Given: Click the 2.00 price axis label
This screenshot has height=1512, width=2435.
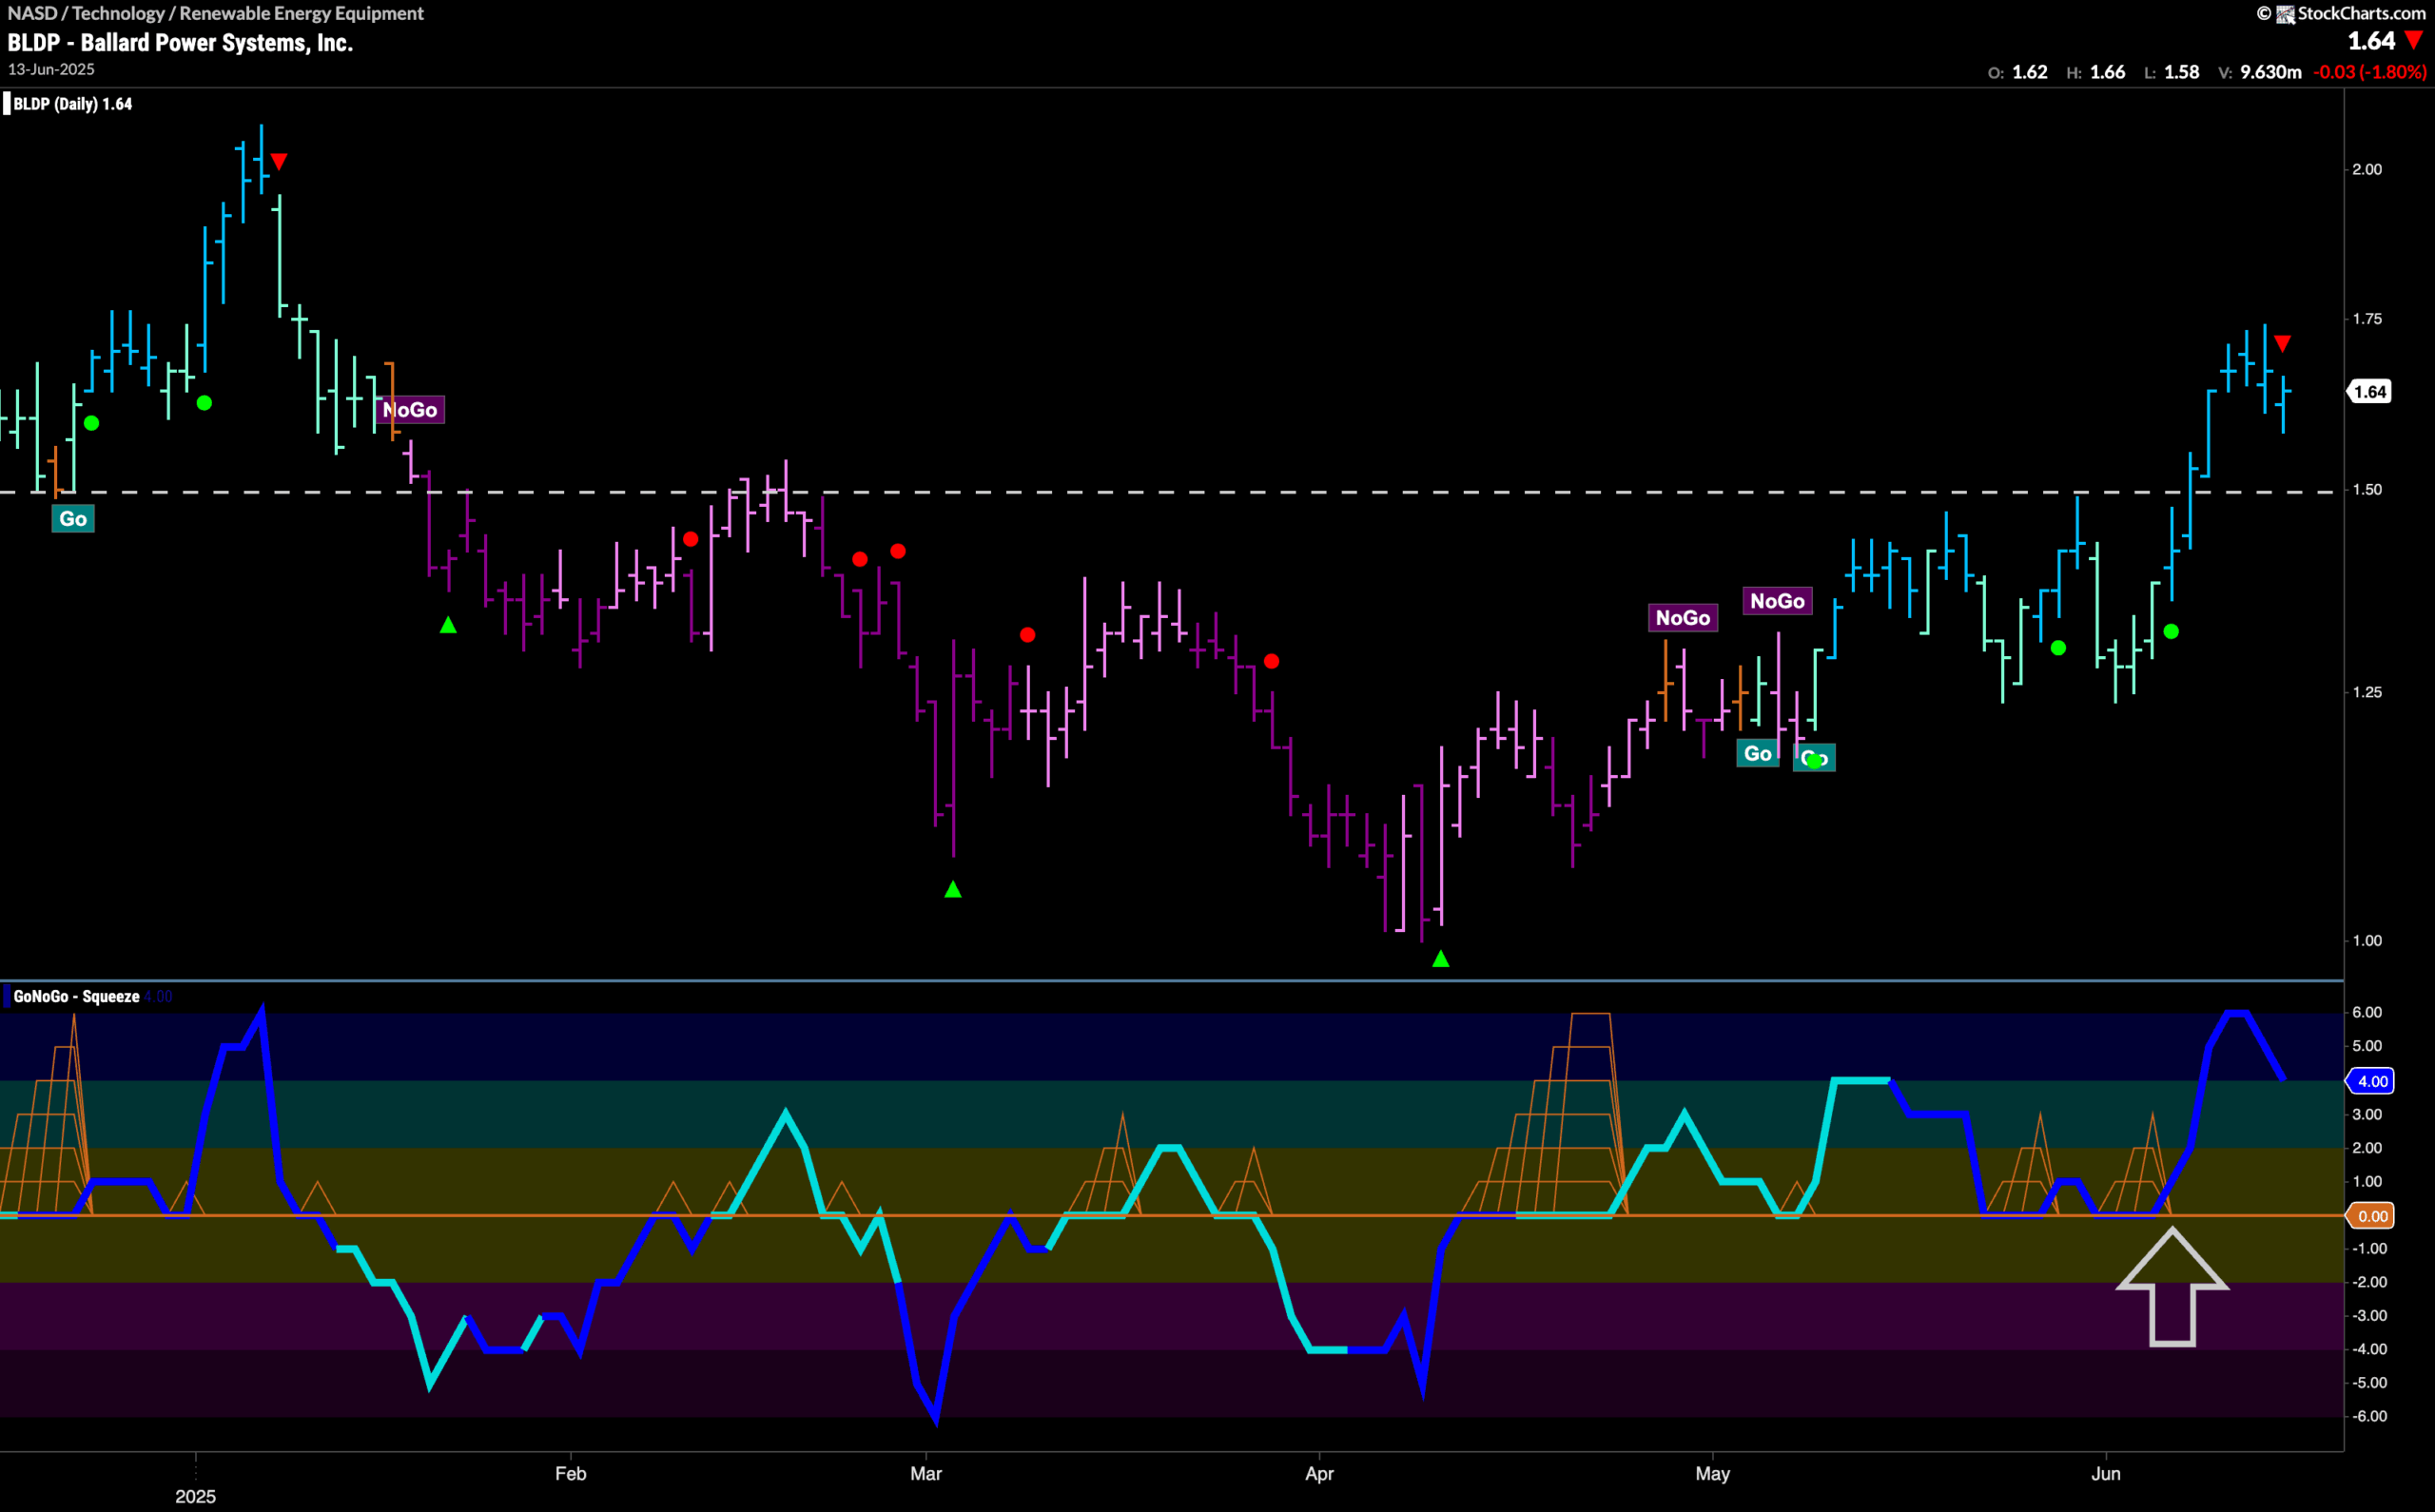Looking at the screenshot, I should [x=2367, y=169].
